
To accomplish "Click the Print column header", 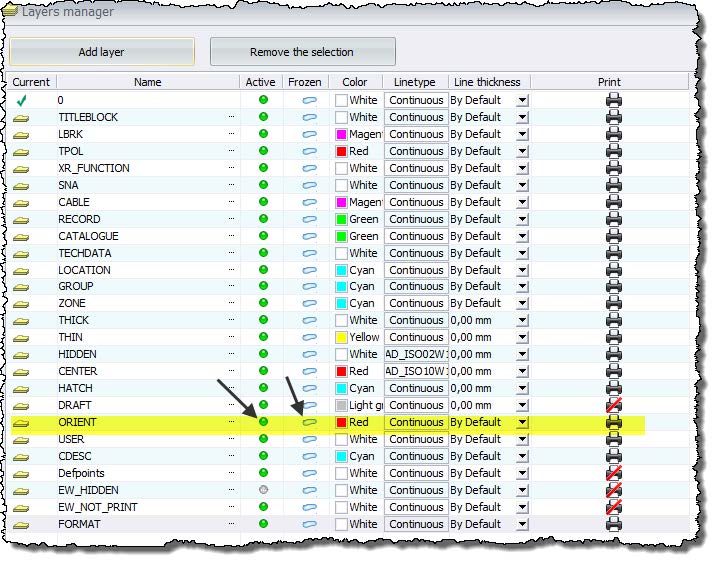I will click(x=610, y=82).
